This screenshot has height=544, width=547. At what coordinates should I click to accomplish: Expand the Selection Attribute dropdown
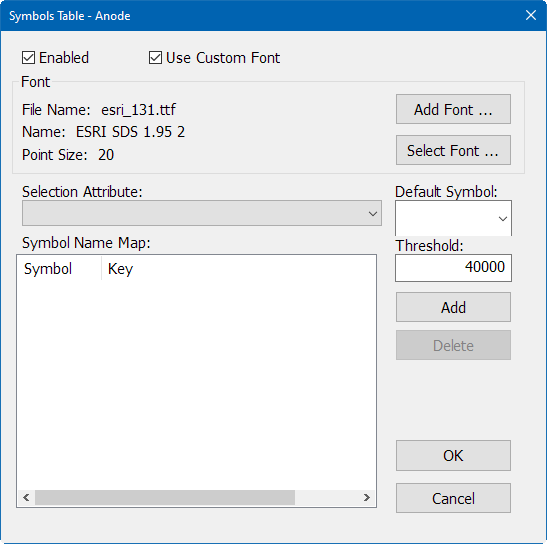(202, 213)
